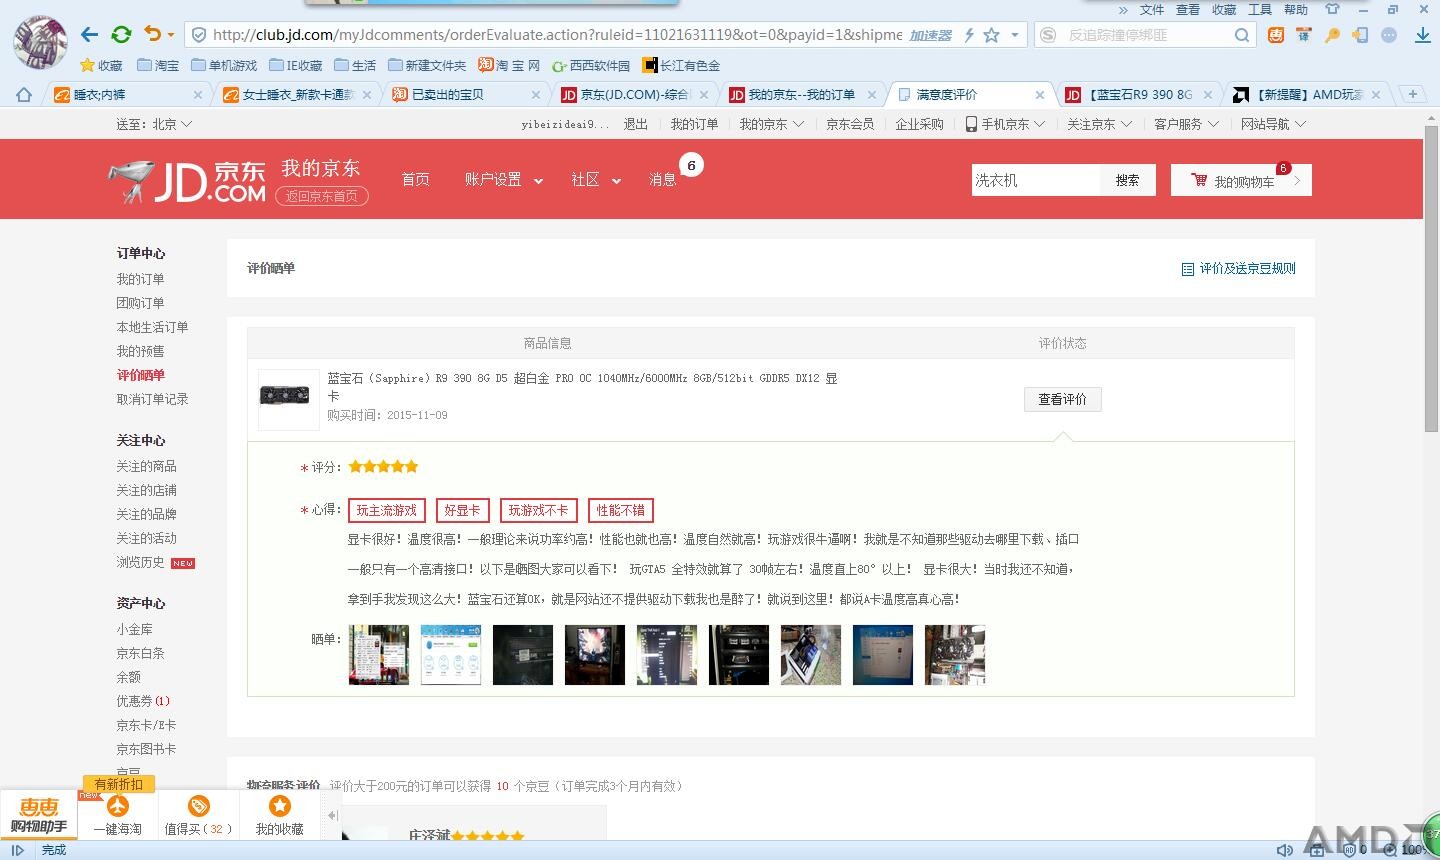The width and height of the screenshot is (1440, 860).
Task: Open 取消订单记录 in the sidebar
Action: 152,399
